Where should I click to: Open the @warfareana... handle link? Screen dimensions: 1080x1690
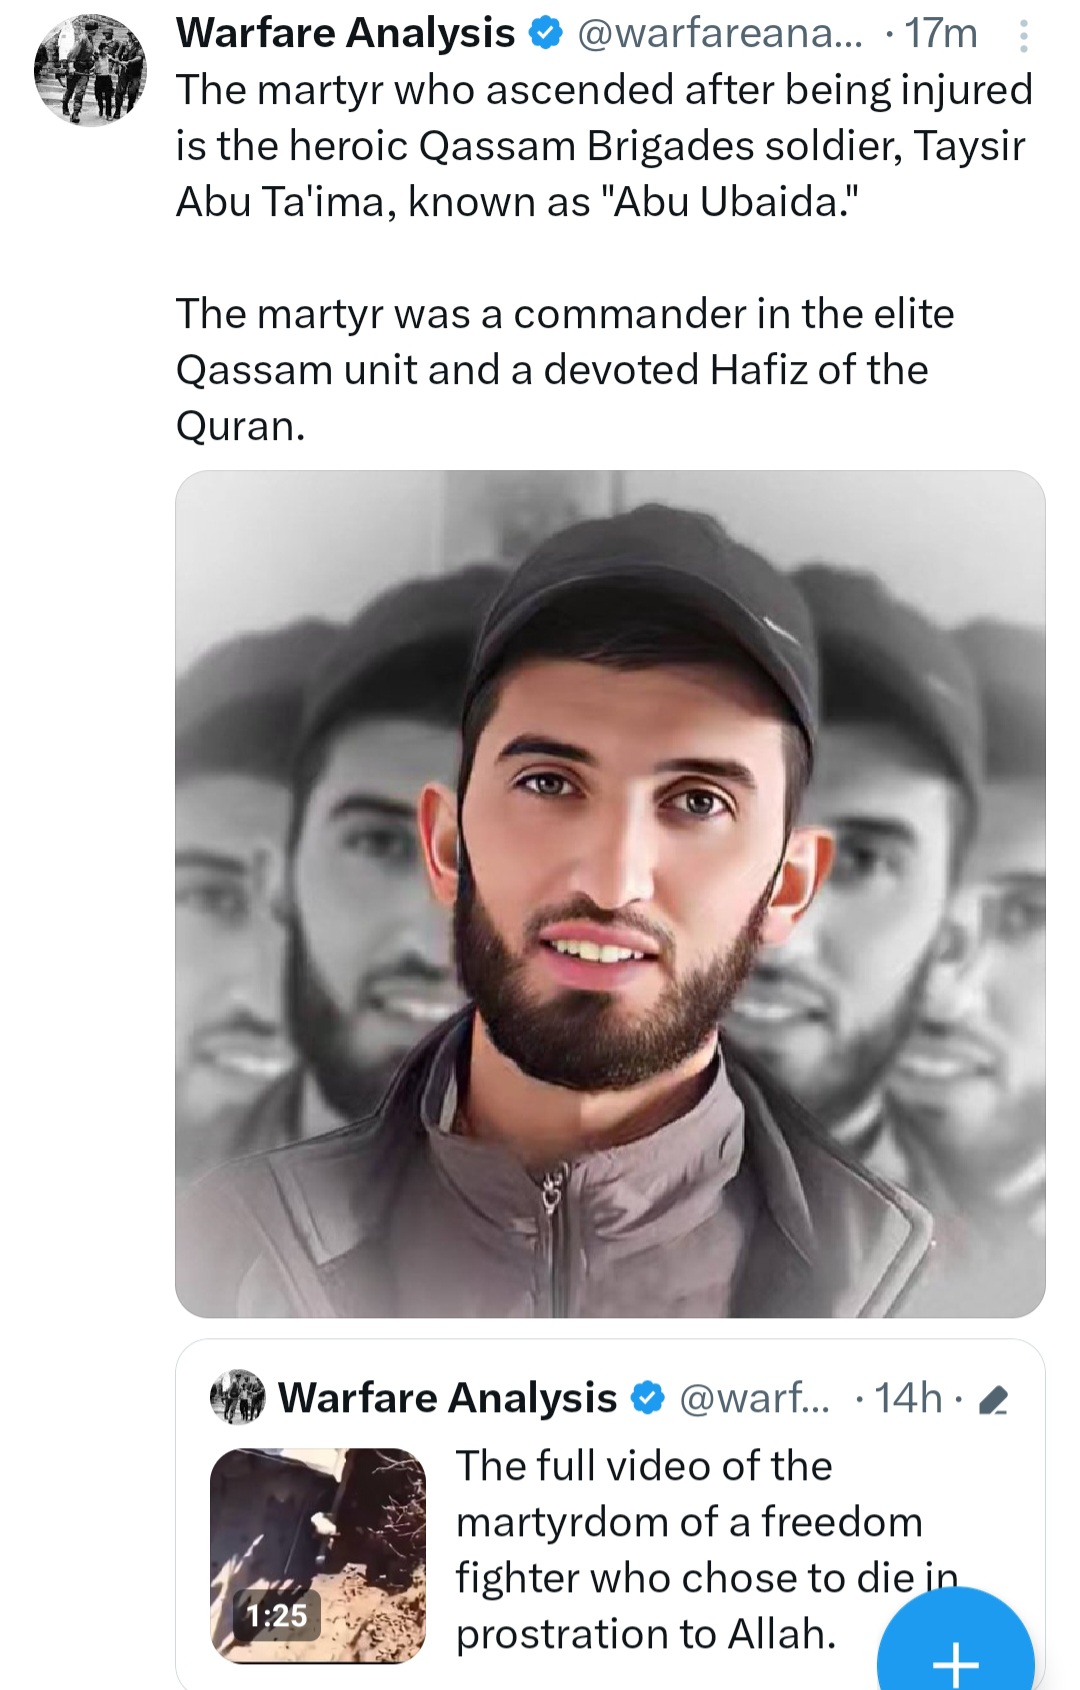[x=719, y=34]
